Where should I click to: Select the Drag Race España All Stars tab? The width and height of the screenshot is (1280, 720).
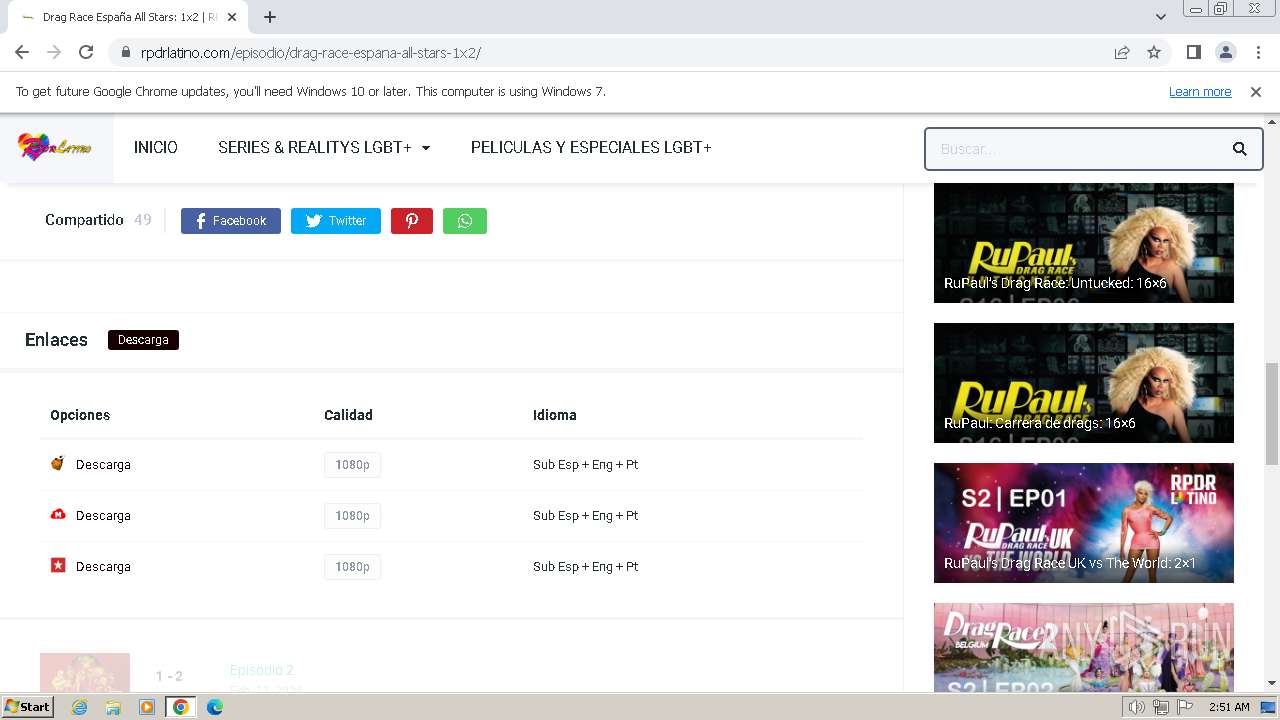click(130, 17)
